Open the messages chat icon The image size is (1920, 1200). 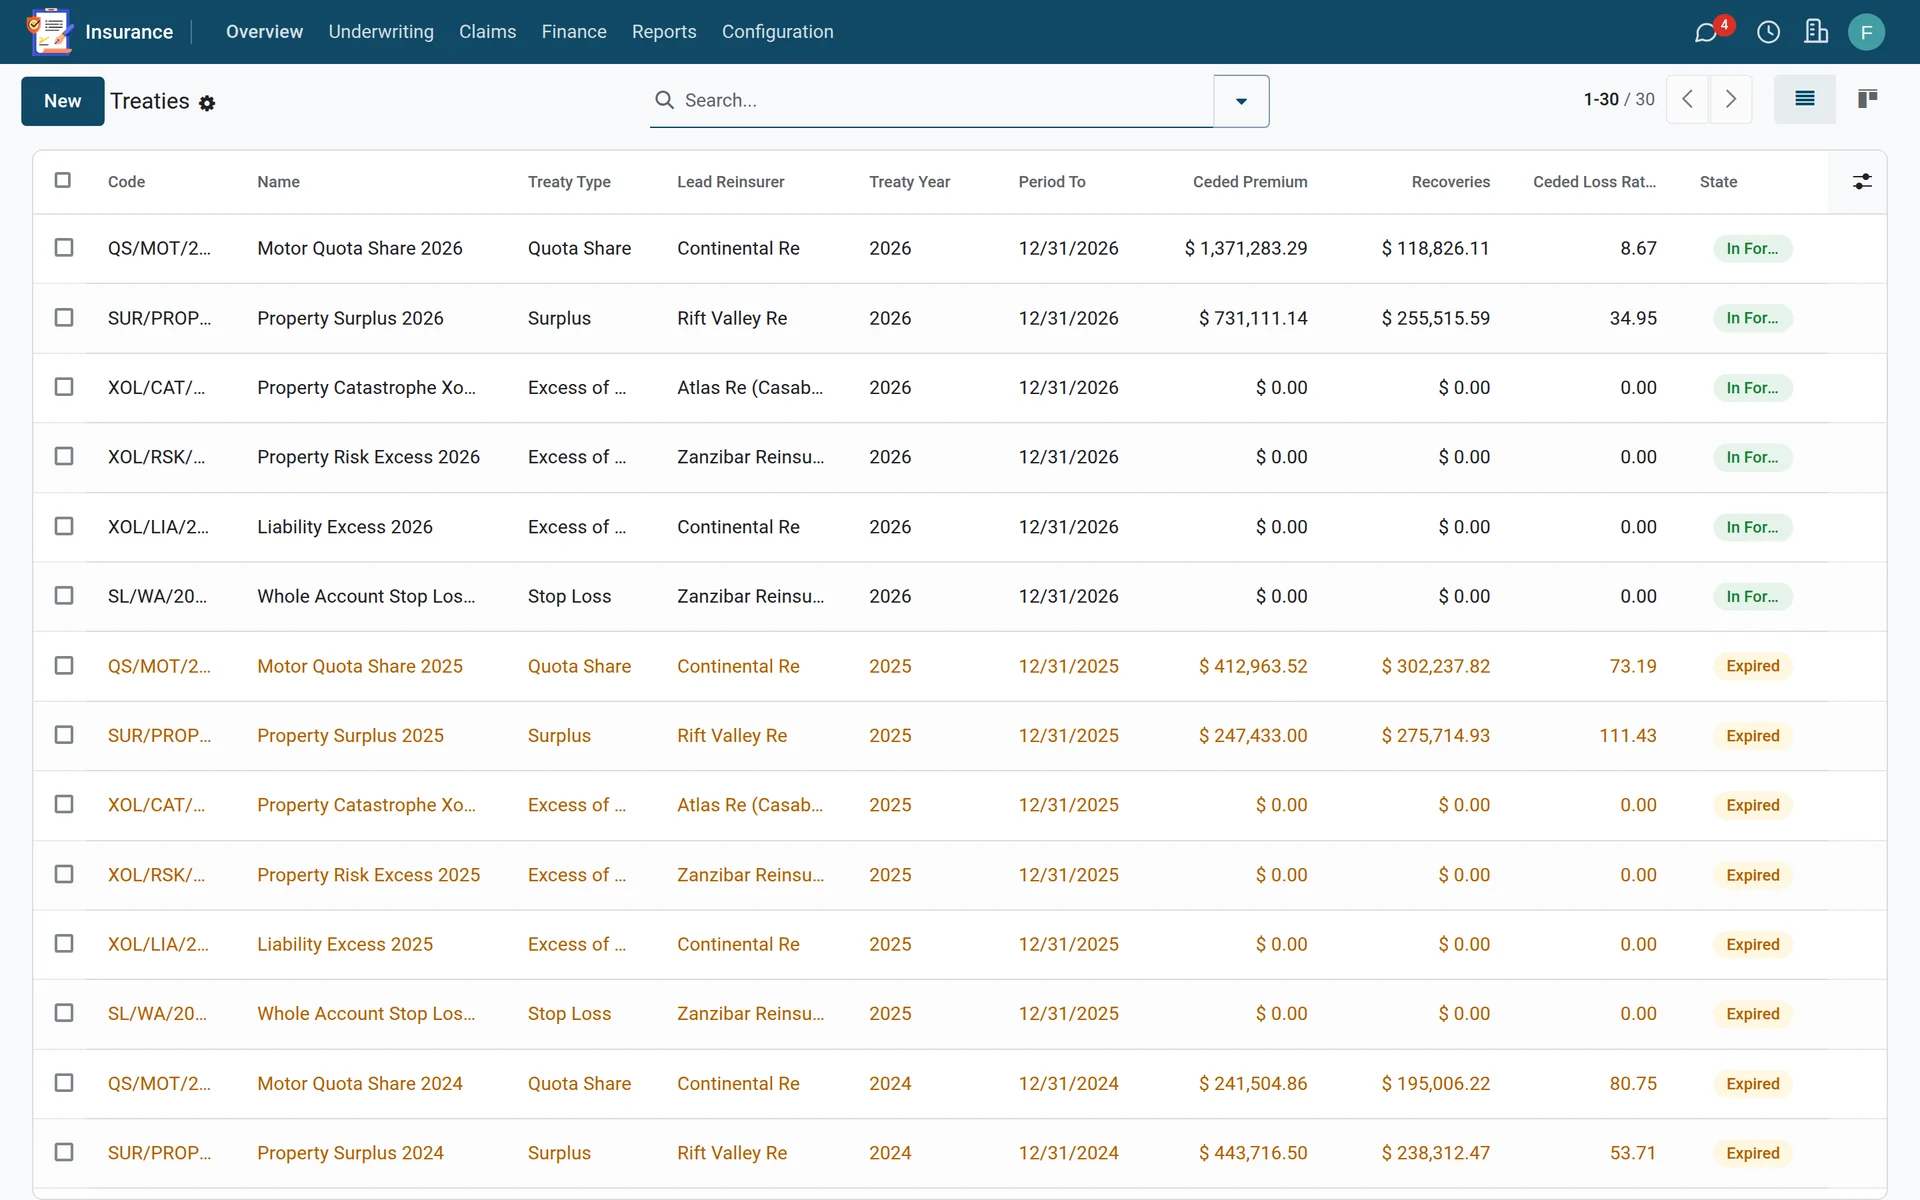[1706, 32]
